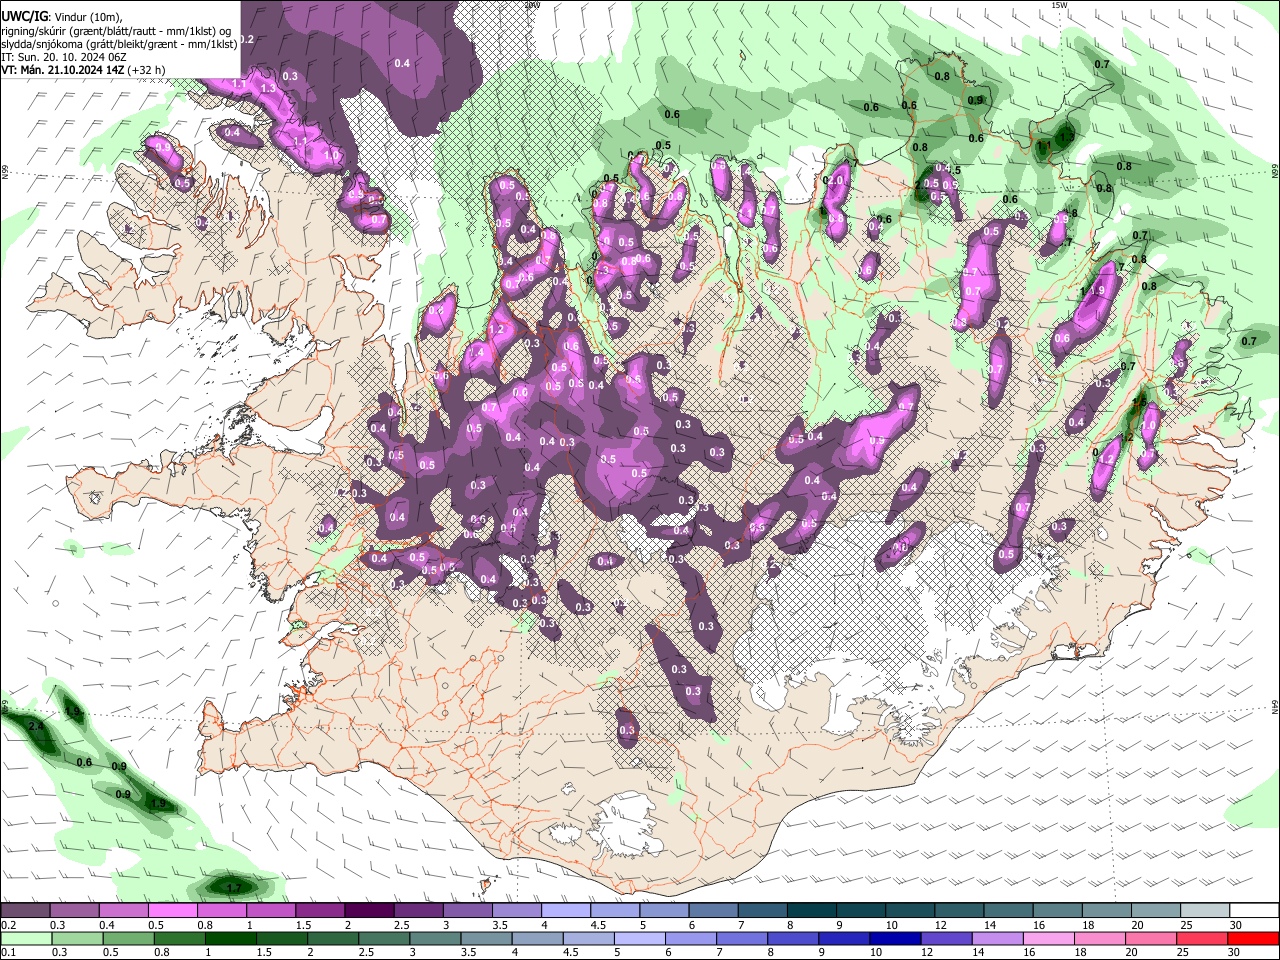Viewport: 1280px width, 960px height.
Task: Click the 'slydda/snjókoma' line in the title box
Action: click(x=119, y=44)
